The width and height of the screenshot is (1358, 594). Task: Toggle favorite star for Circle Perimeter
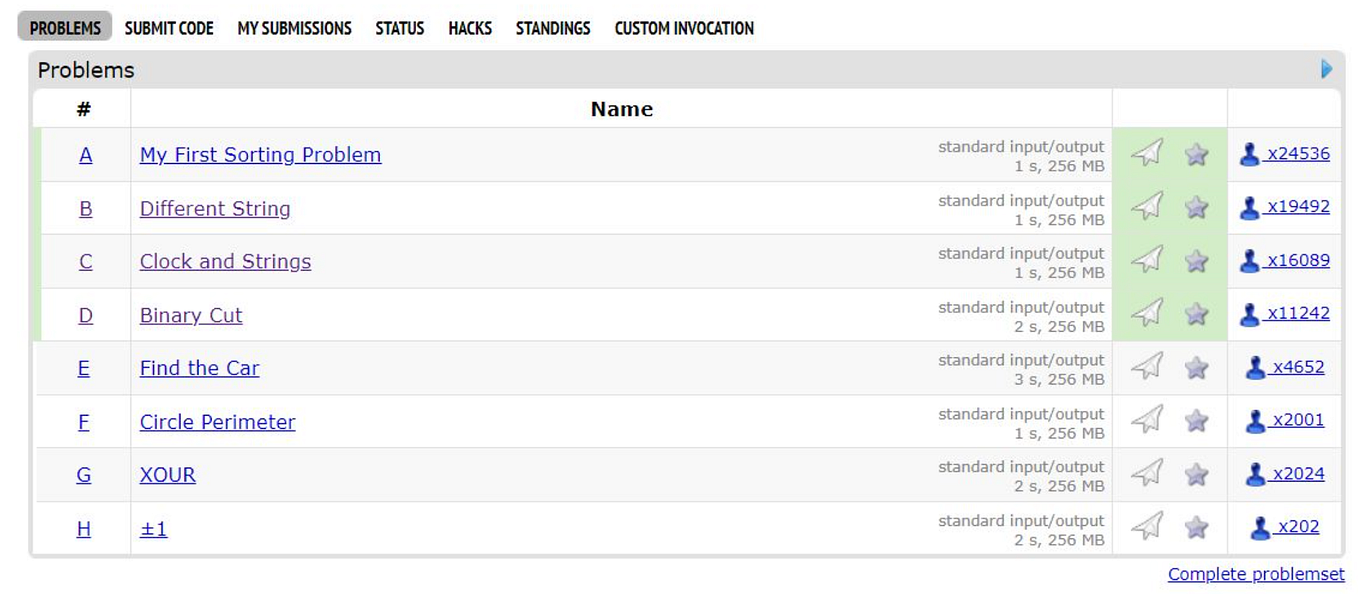[x=1196, y=421]
